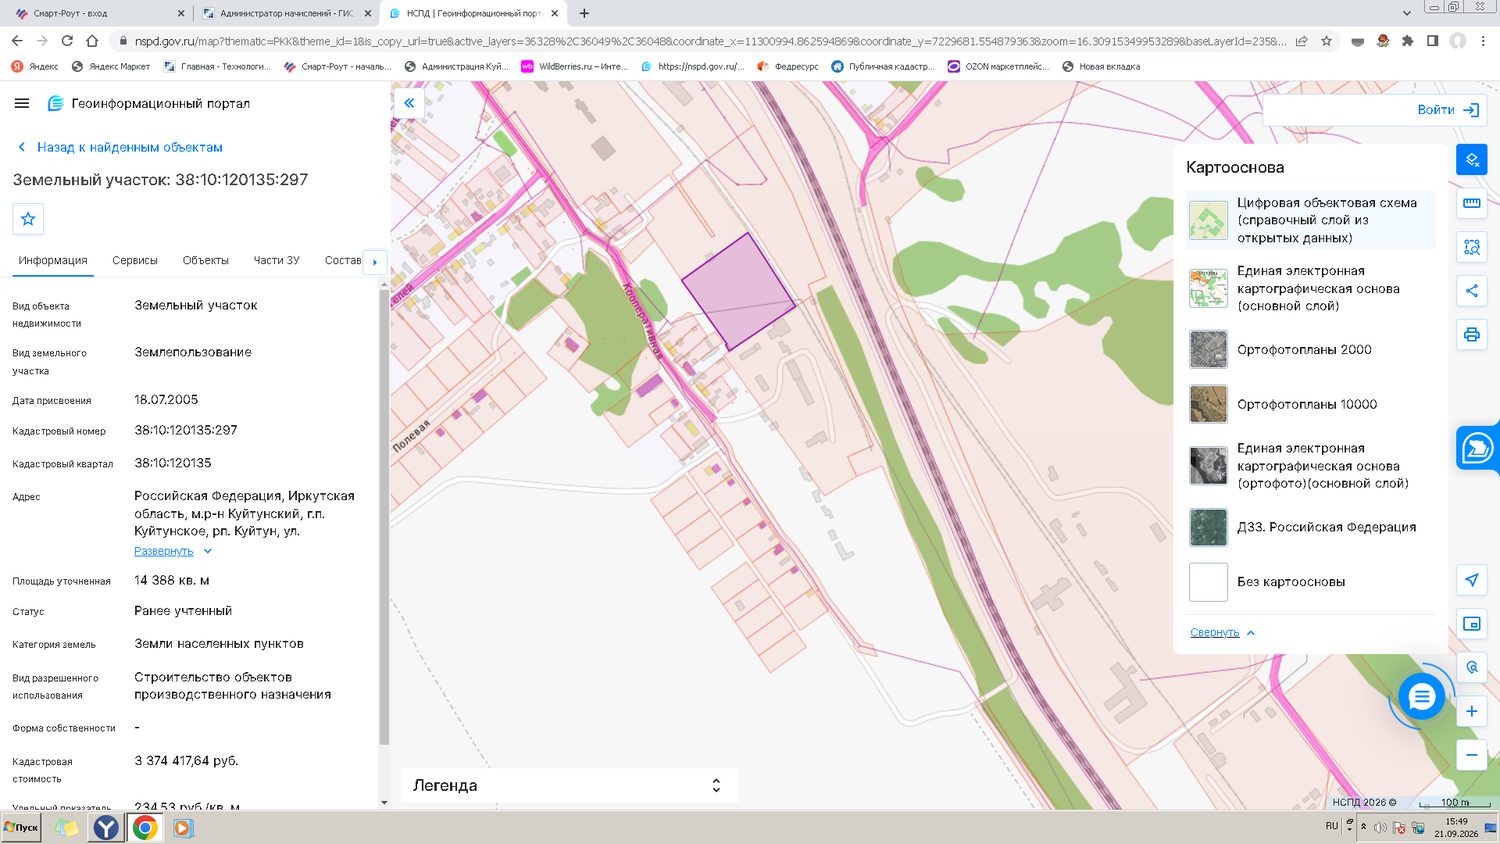Image resolution: width=1500 pixels, height=844 pixels.
Task: Select the ruler measurement tool
Action: [x=1471, y=203]
